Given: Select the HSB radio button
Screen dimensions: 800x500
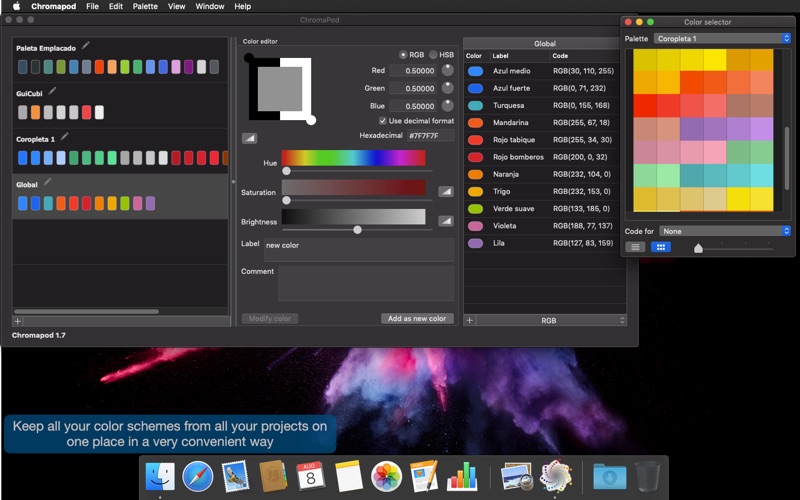Looking at the screenshot, I should pos(433,55).
